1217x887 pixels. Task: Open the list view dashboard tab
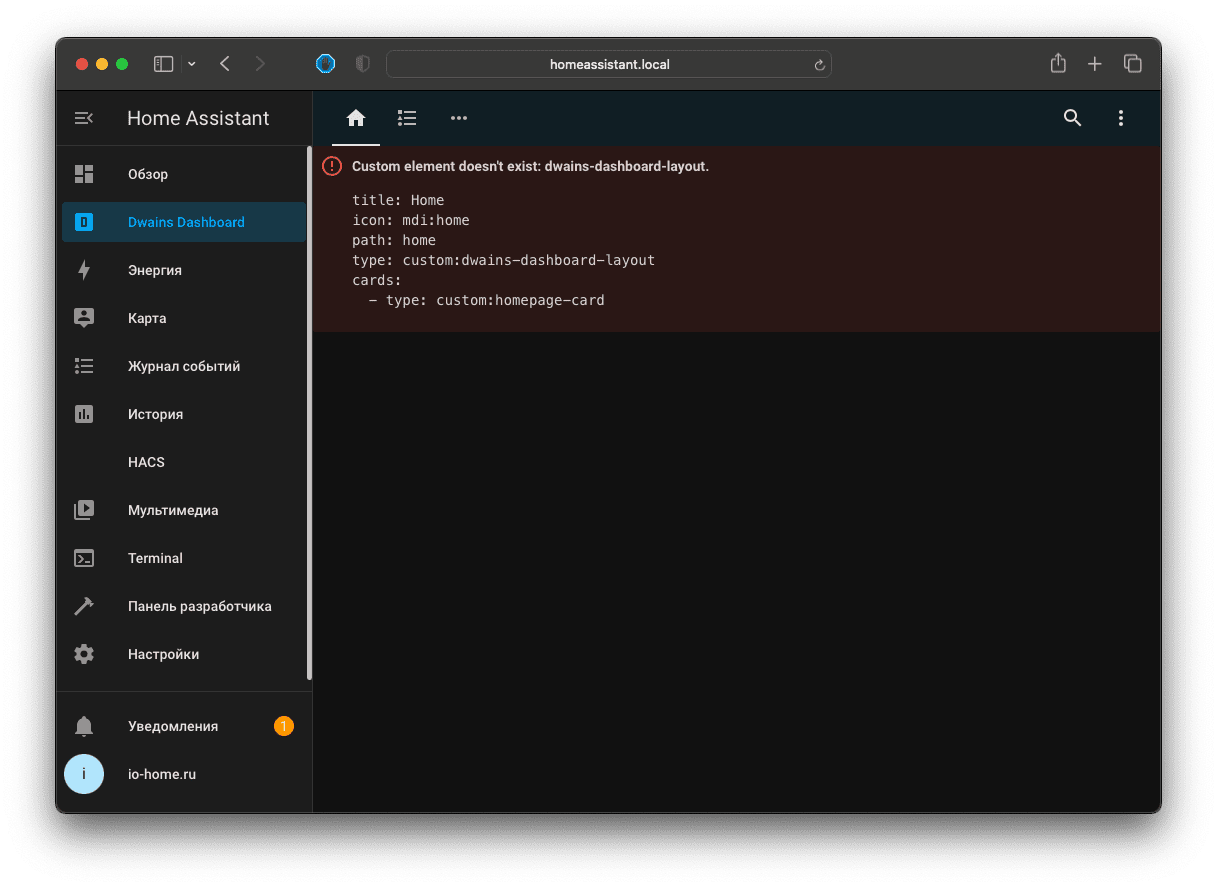[407, 118]
